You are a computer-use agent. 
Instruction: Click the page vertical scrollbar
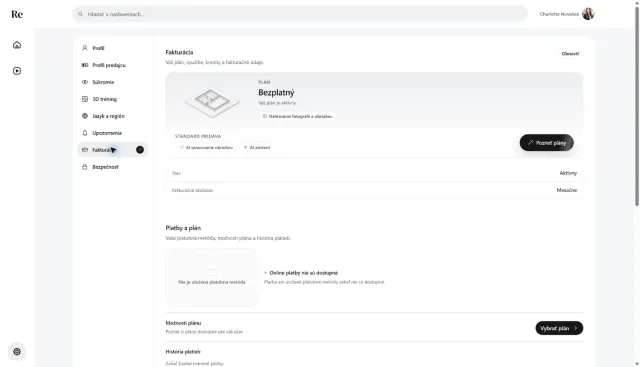coord(637,106)
